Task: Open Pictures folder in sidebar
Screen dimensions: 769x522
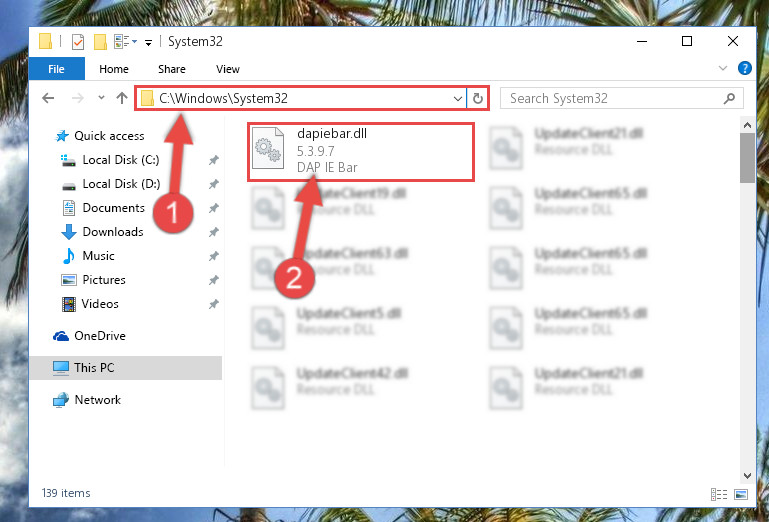Action: coord(104,280)
